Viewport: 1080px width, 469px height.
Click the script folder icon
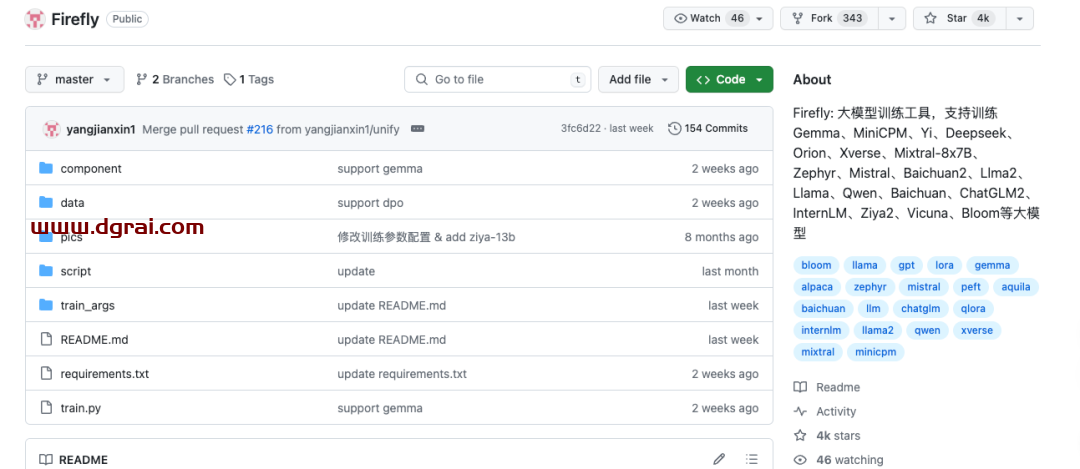coord(45,271)
